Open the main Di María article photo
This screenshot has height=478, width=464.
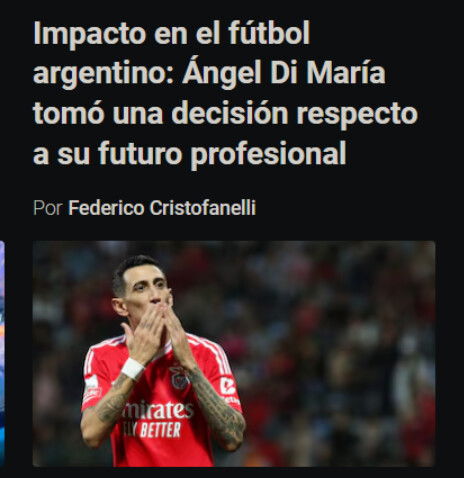[234, 354]
